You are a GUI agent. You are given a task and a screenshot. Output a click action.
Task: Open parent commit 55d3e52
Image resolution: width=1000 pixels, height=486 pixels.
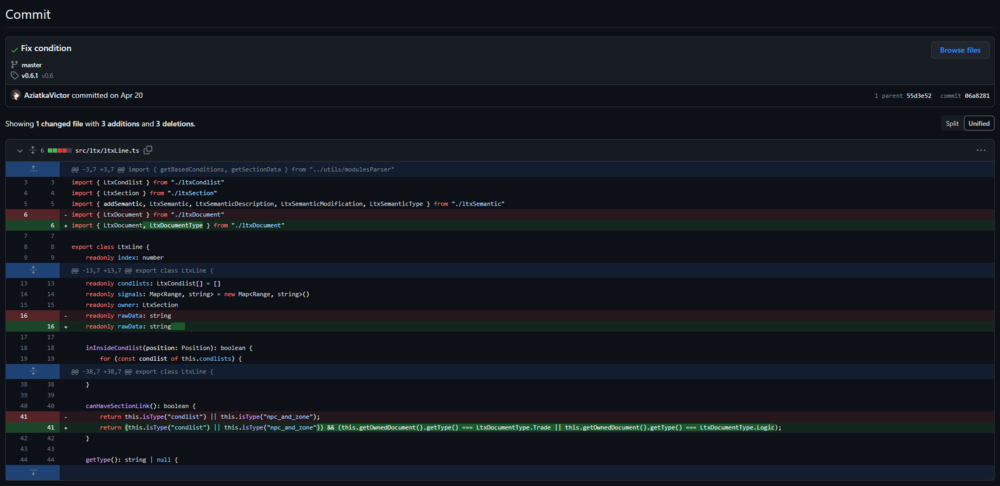pos(918,96)
